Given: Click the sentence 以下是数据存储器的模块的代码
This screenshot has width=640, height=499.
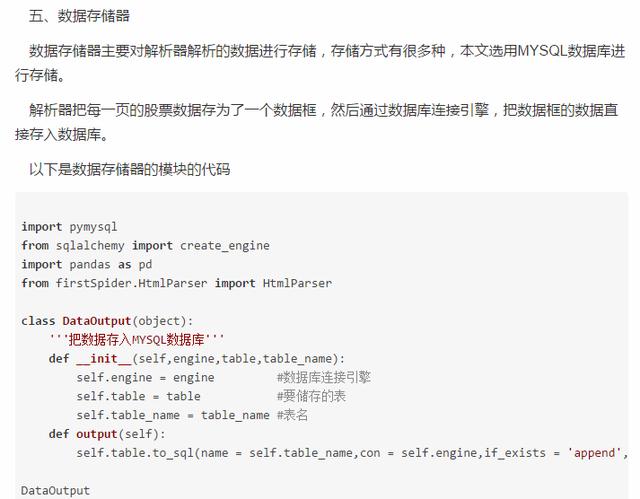Looking at the screenshot, I should pos(129,169).
